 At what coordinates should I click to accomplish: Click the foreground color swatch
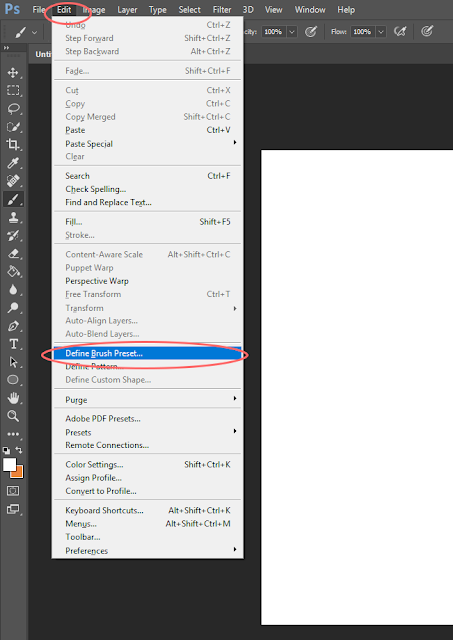tap(9, 464)
